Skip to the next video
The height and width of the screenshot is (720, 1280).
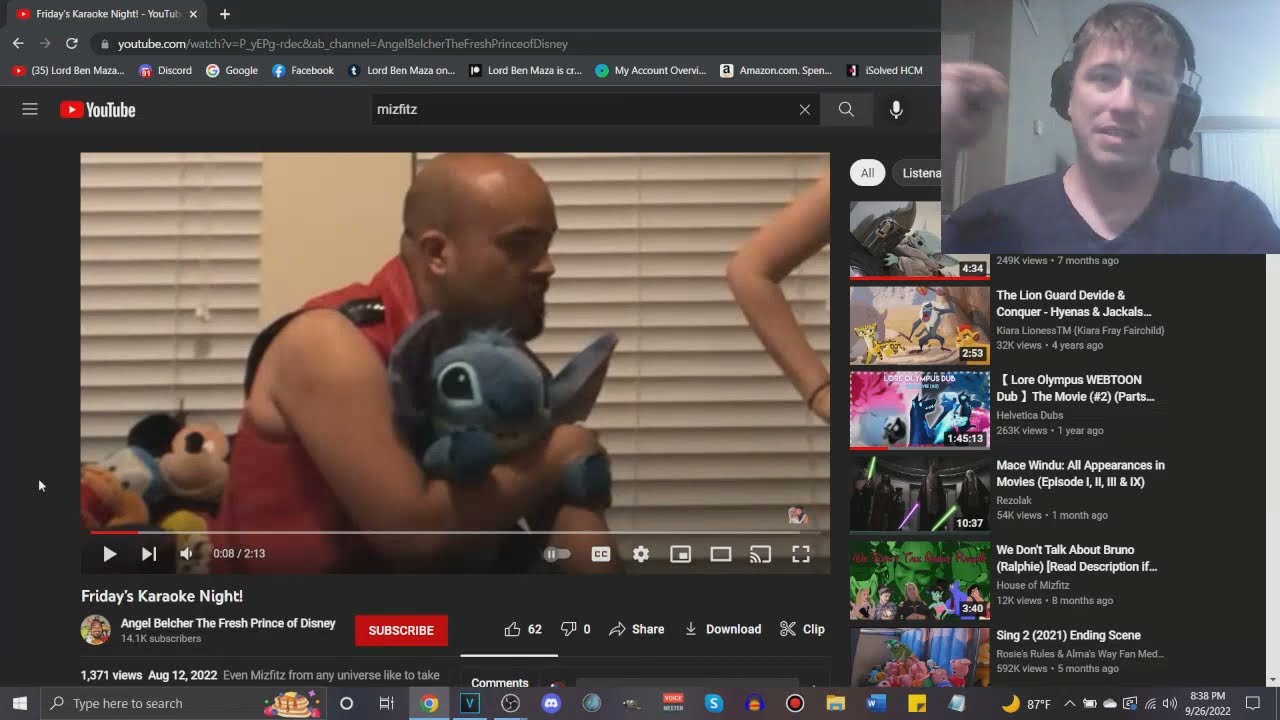point(148,553)
